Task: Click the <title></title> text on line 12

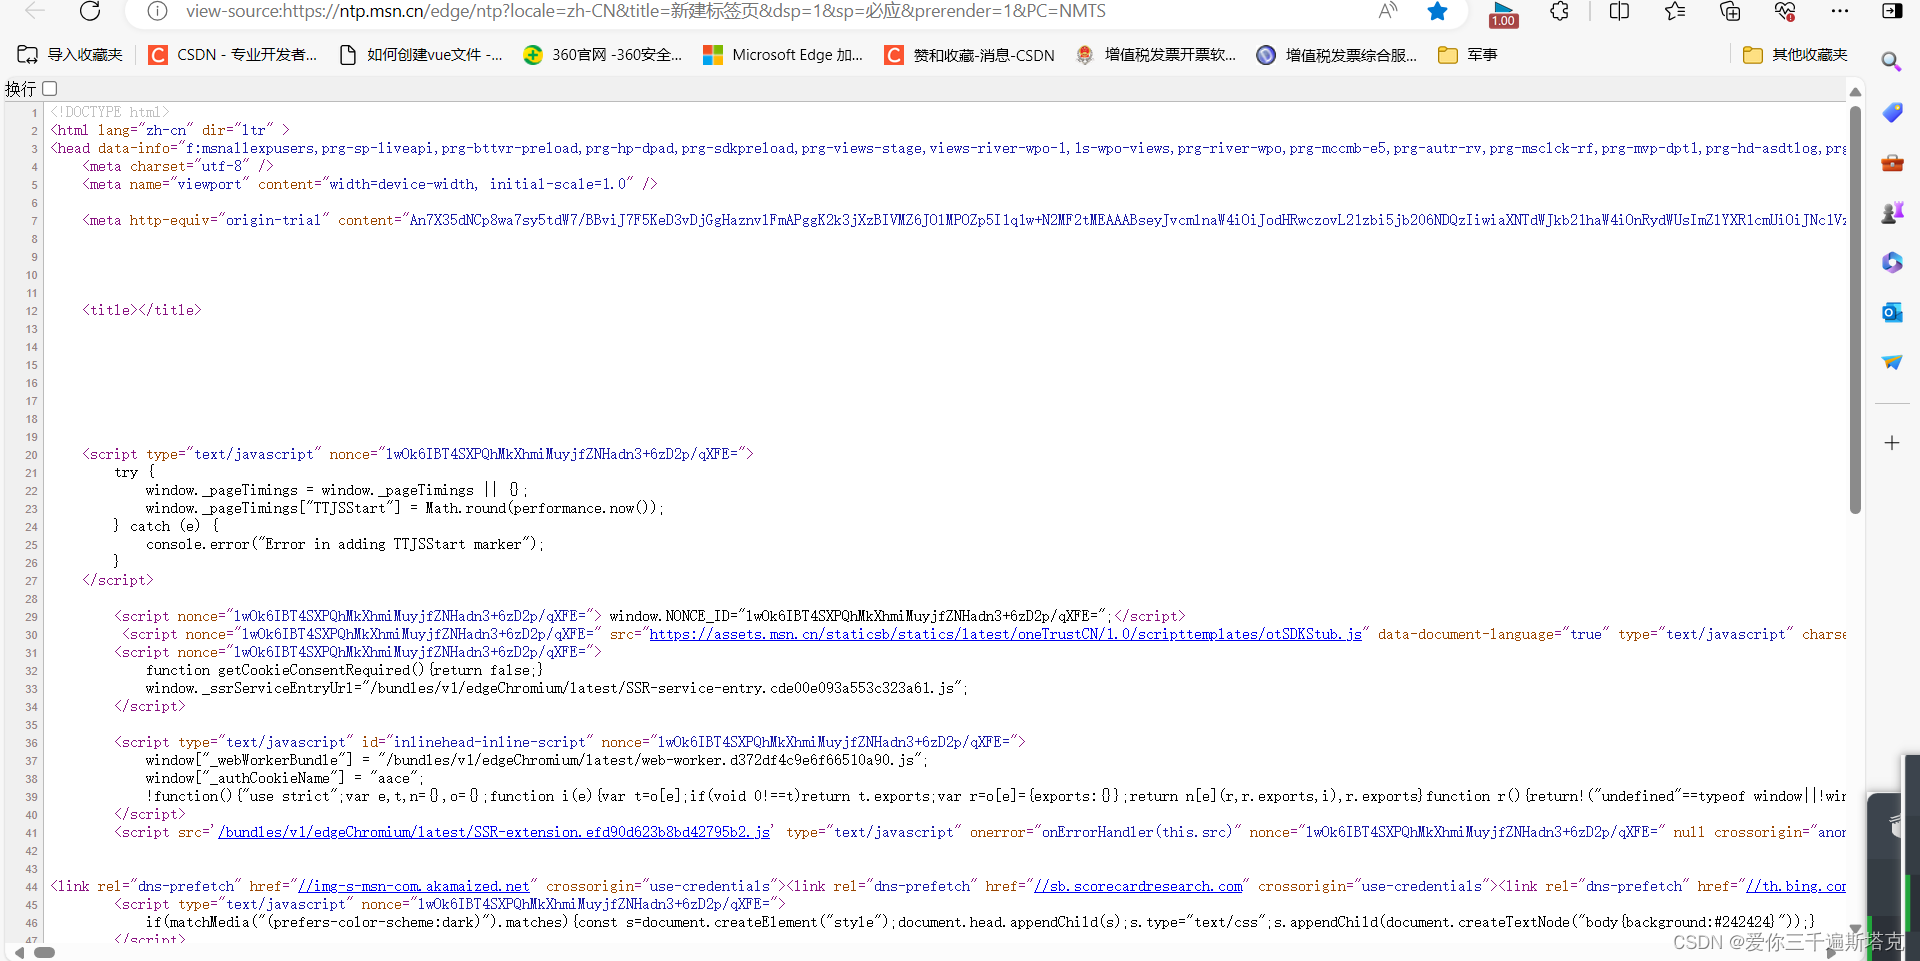Action: 142,310
